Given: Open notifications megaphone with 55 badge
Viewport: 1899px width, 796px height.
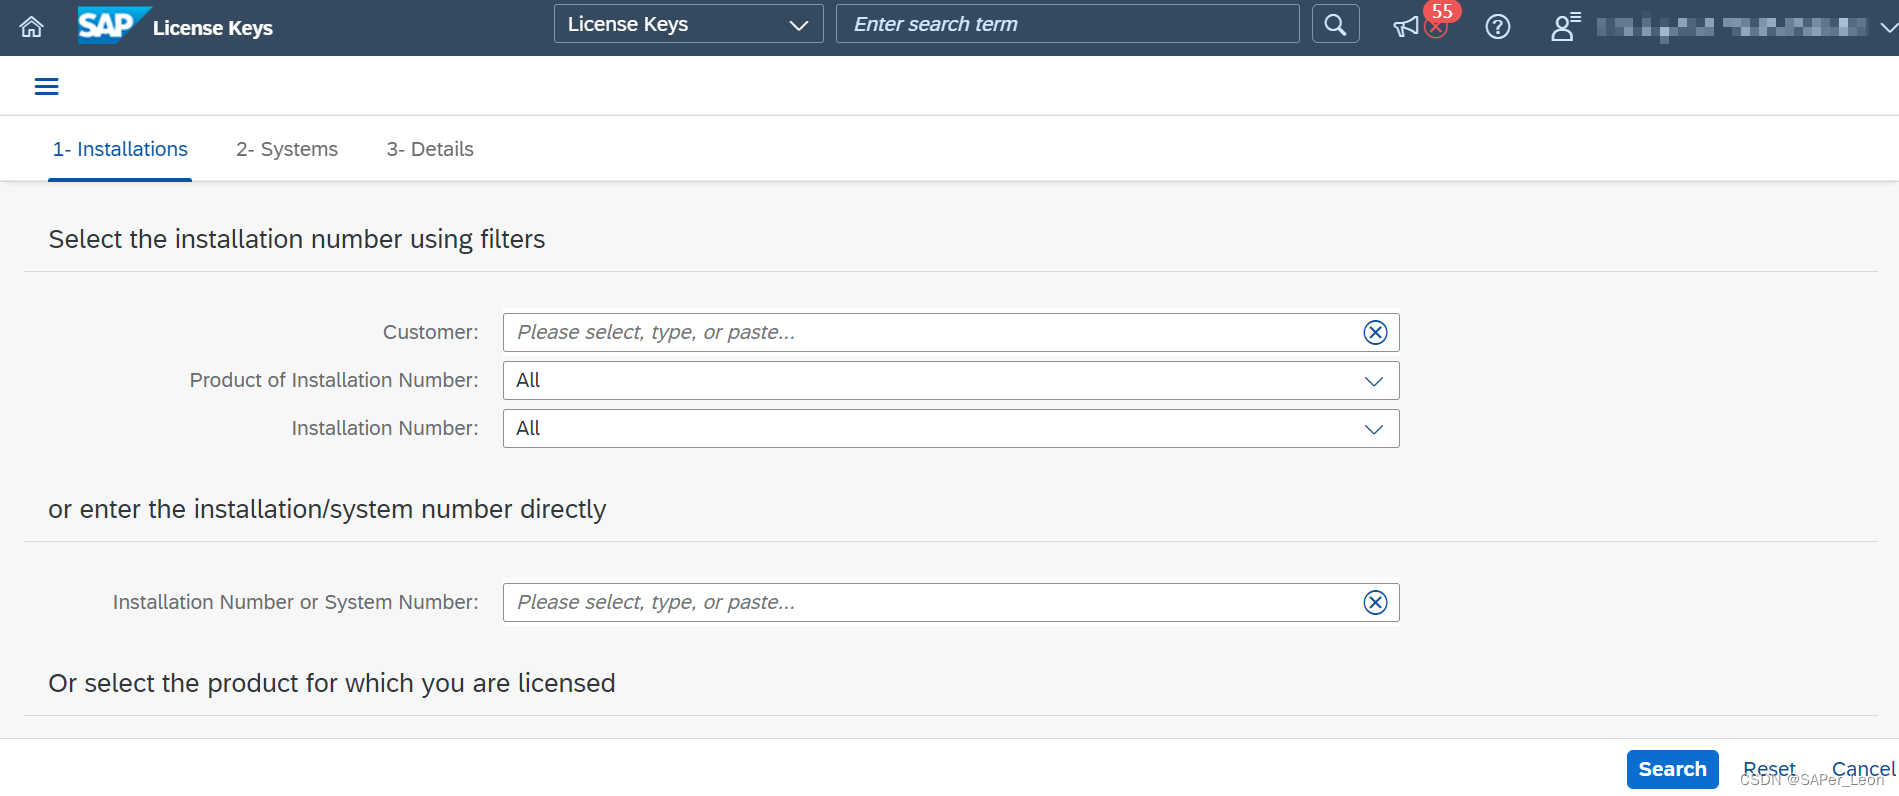Looking at the screenshot, I should [x=1408, y=27].
